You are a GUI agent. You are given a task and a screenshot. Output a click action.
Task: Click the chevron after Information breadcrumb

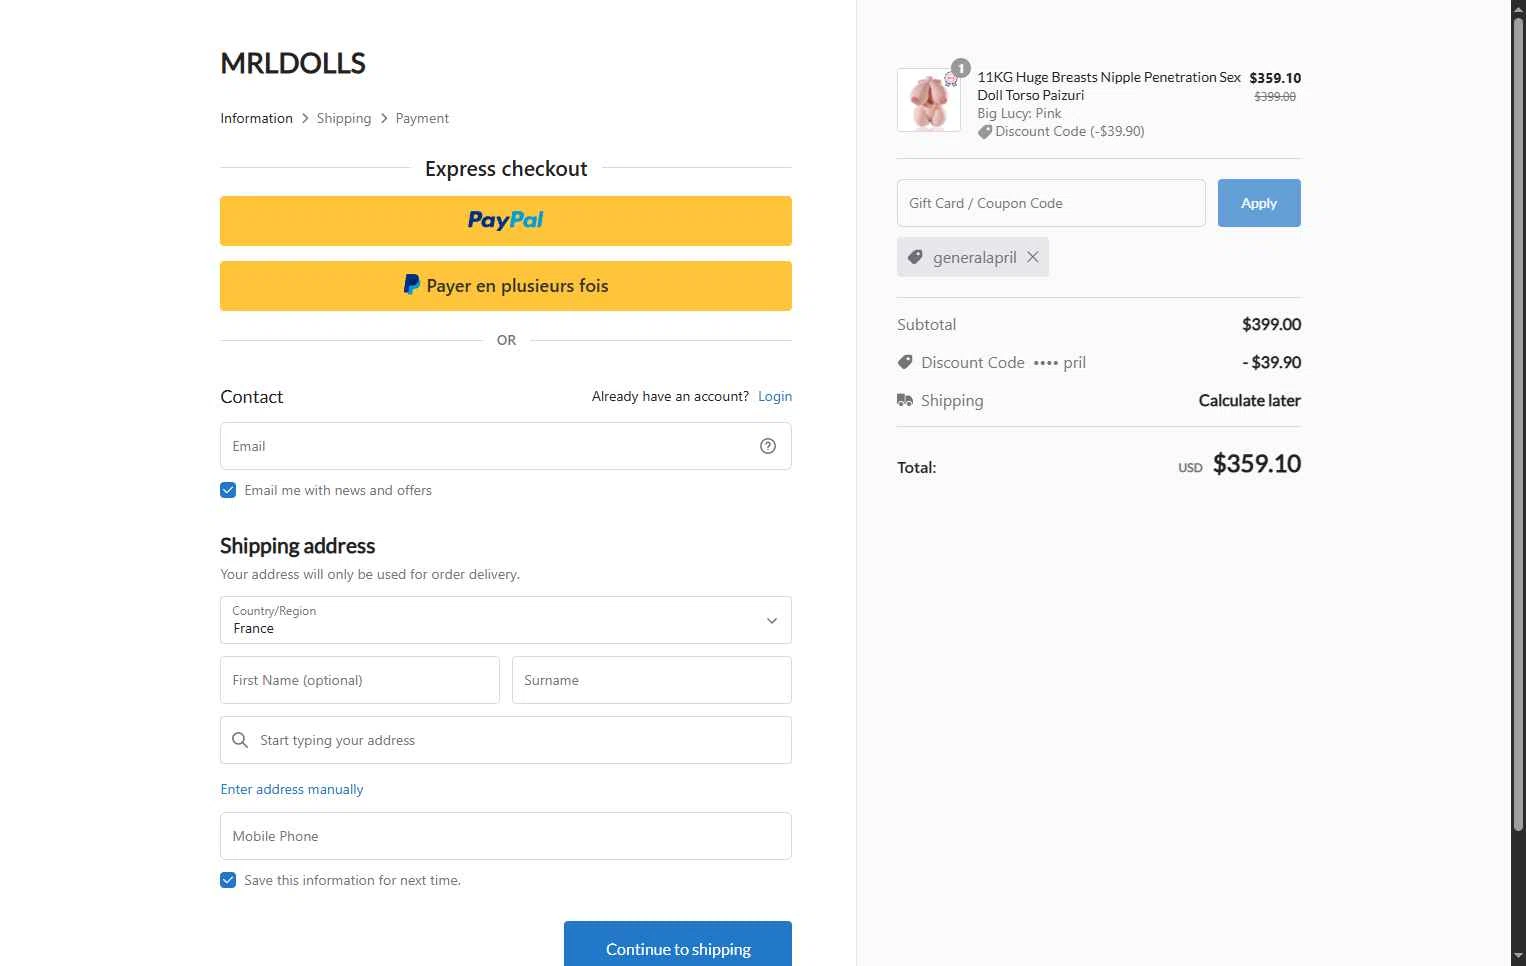pyautogui.click(x=305, y=118)
